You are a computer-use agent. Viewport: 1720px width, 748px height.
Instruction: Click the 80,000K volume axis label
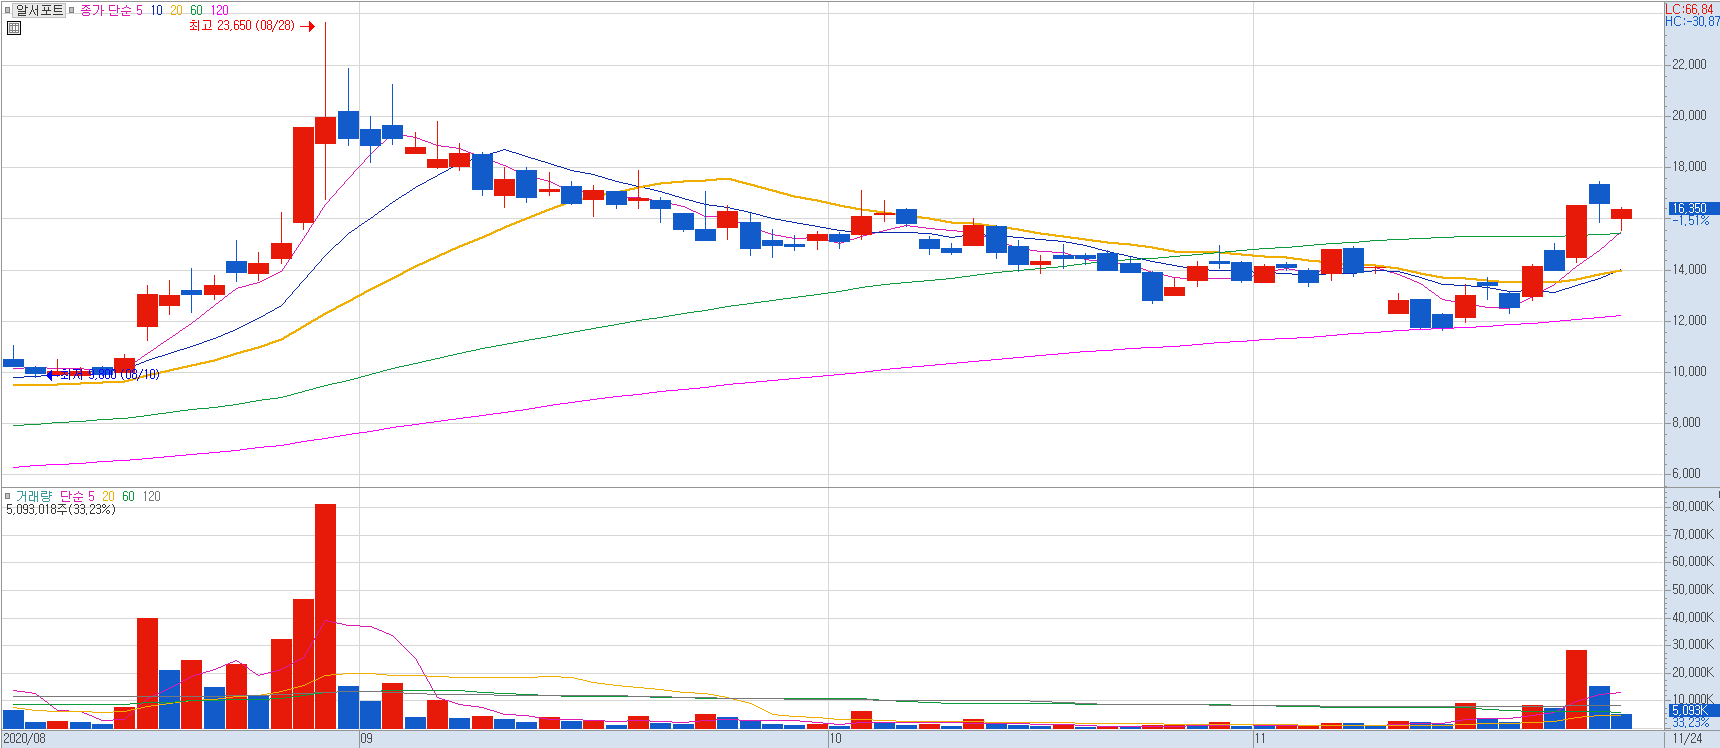tap(1692, 506)
